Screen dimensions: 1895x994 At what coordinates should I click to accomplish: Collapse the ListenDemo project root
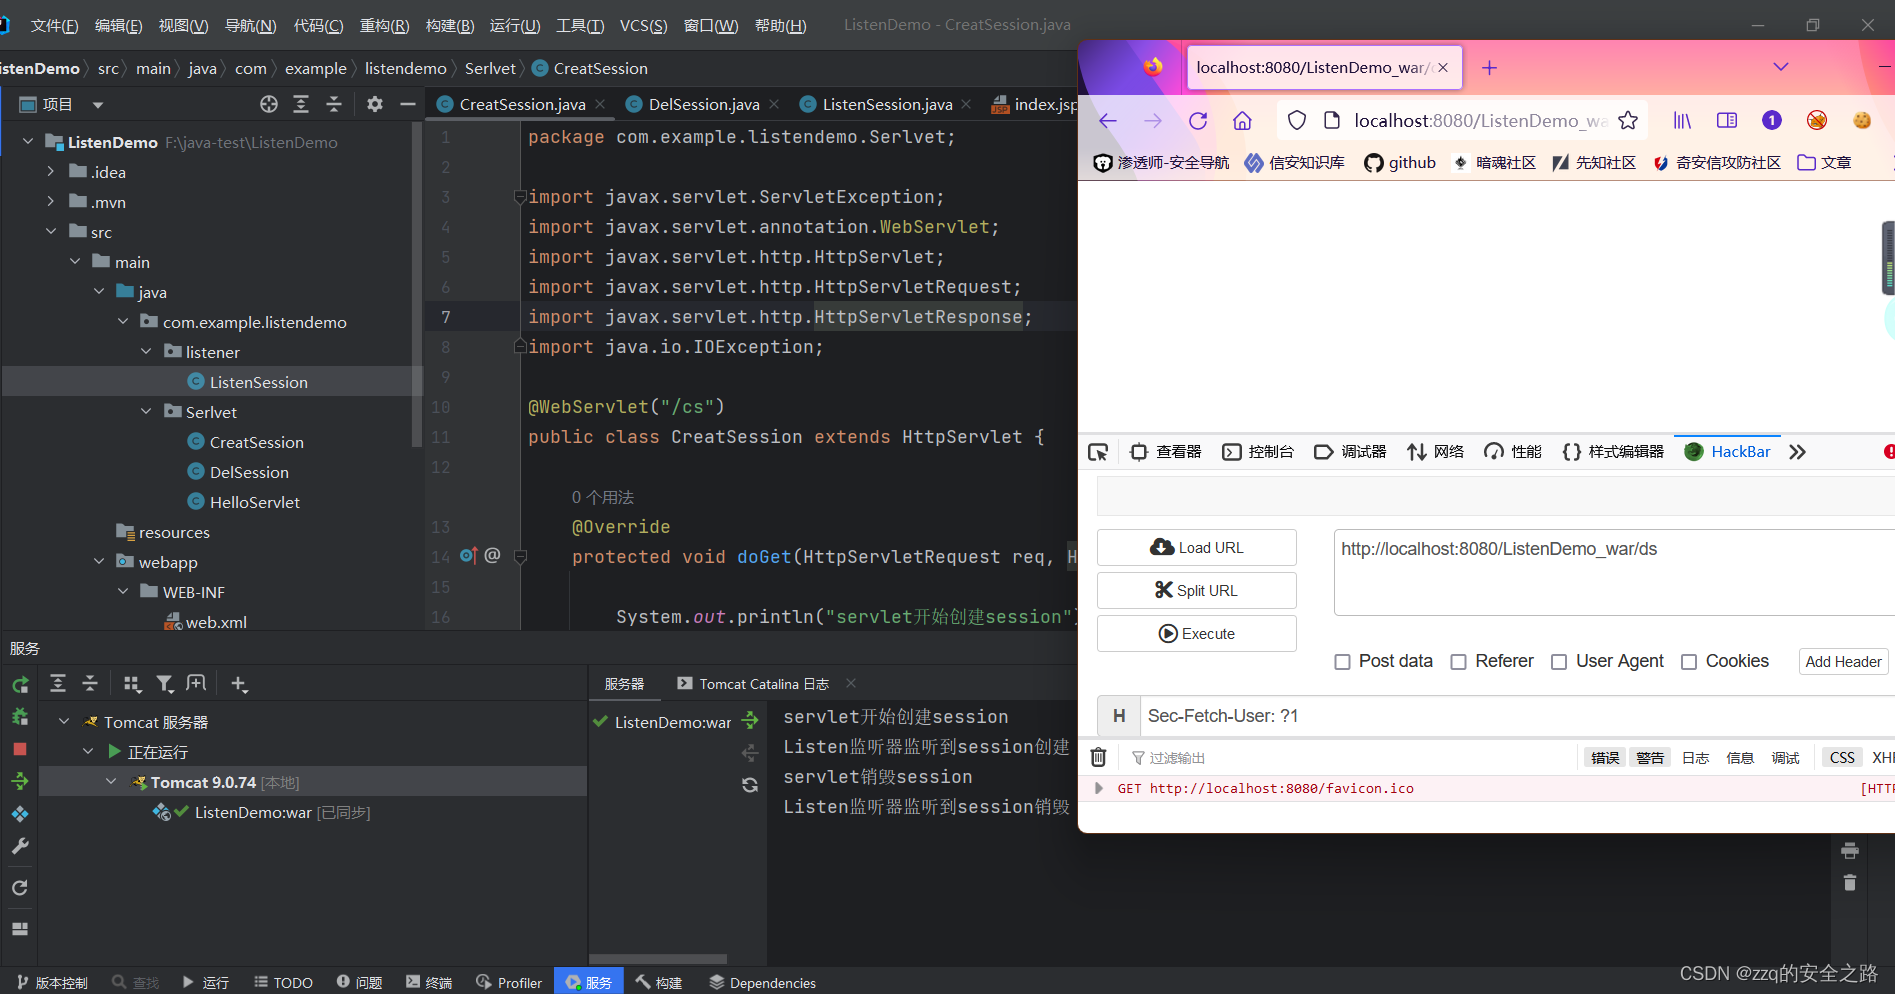pyautogui.click(x=28, y=142)
